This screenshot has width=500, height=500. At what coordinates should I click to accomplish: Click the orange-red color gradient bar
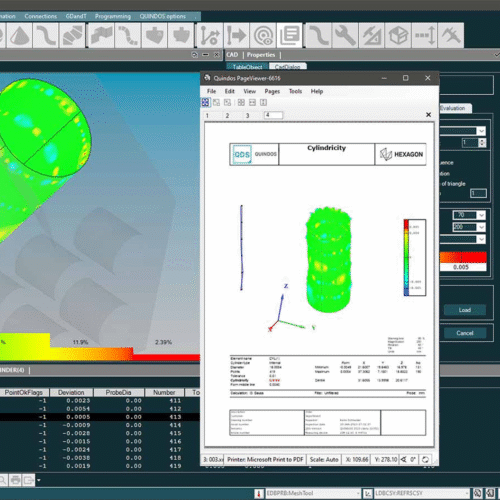pos(463,257)
